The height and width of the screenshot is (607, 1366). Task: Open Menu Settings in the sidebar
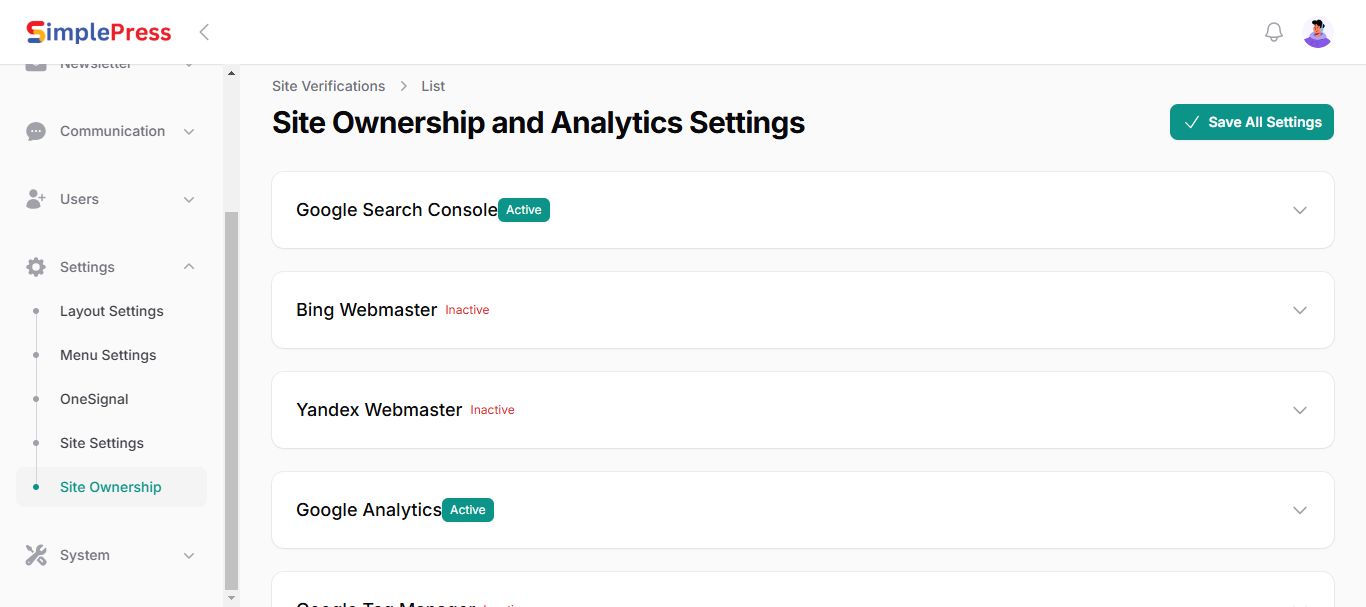pyautogui.click(x=108, y=355)
